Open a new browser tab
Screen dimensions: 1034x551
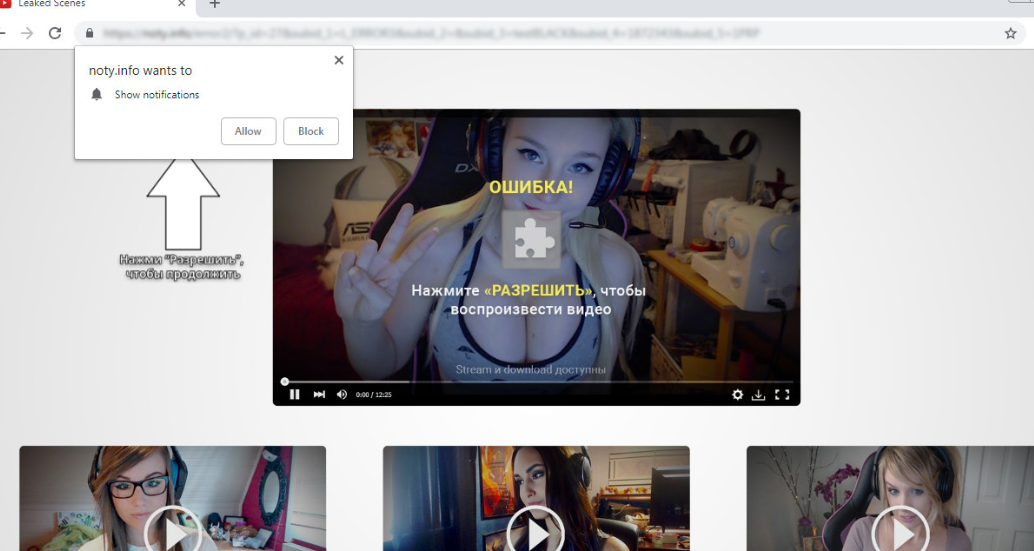(x=214, y=5)
